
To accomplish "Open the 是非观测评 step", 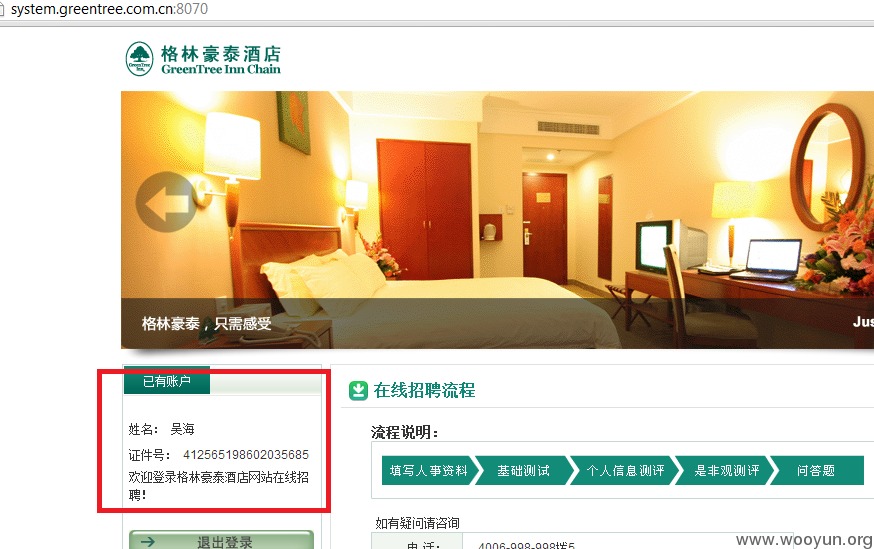I will click(726, 471).
